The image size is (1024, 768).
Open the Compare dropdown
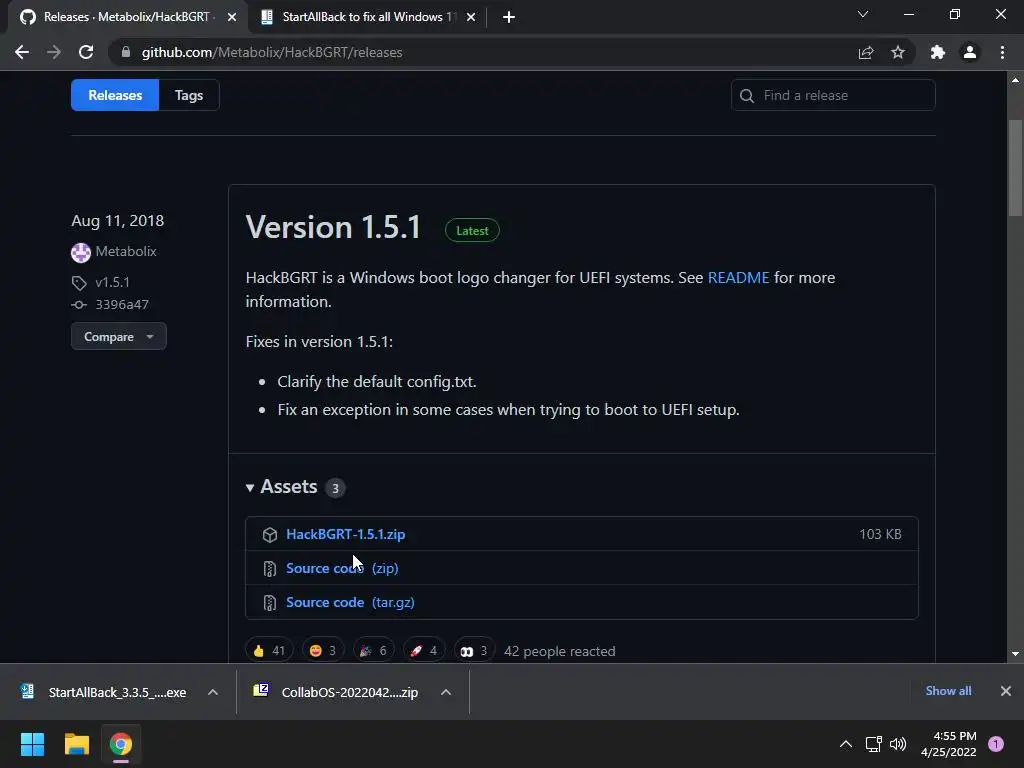coord(119,336)
